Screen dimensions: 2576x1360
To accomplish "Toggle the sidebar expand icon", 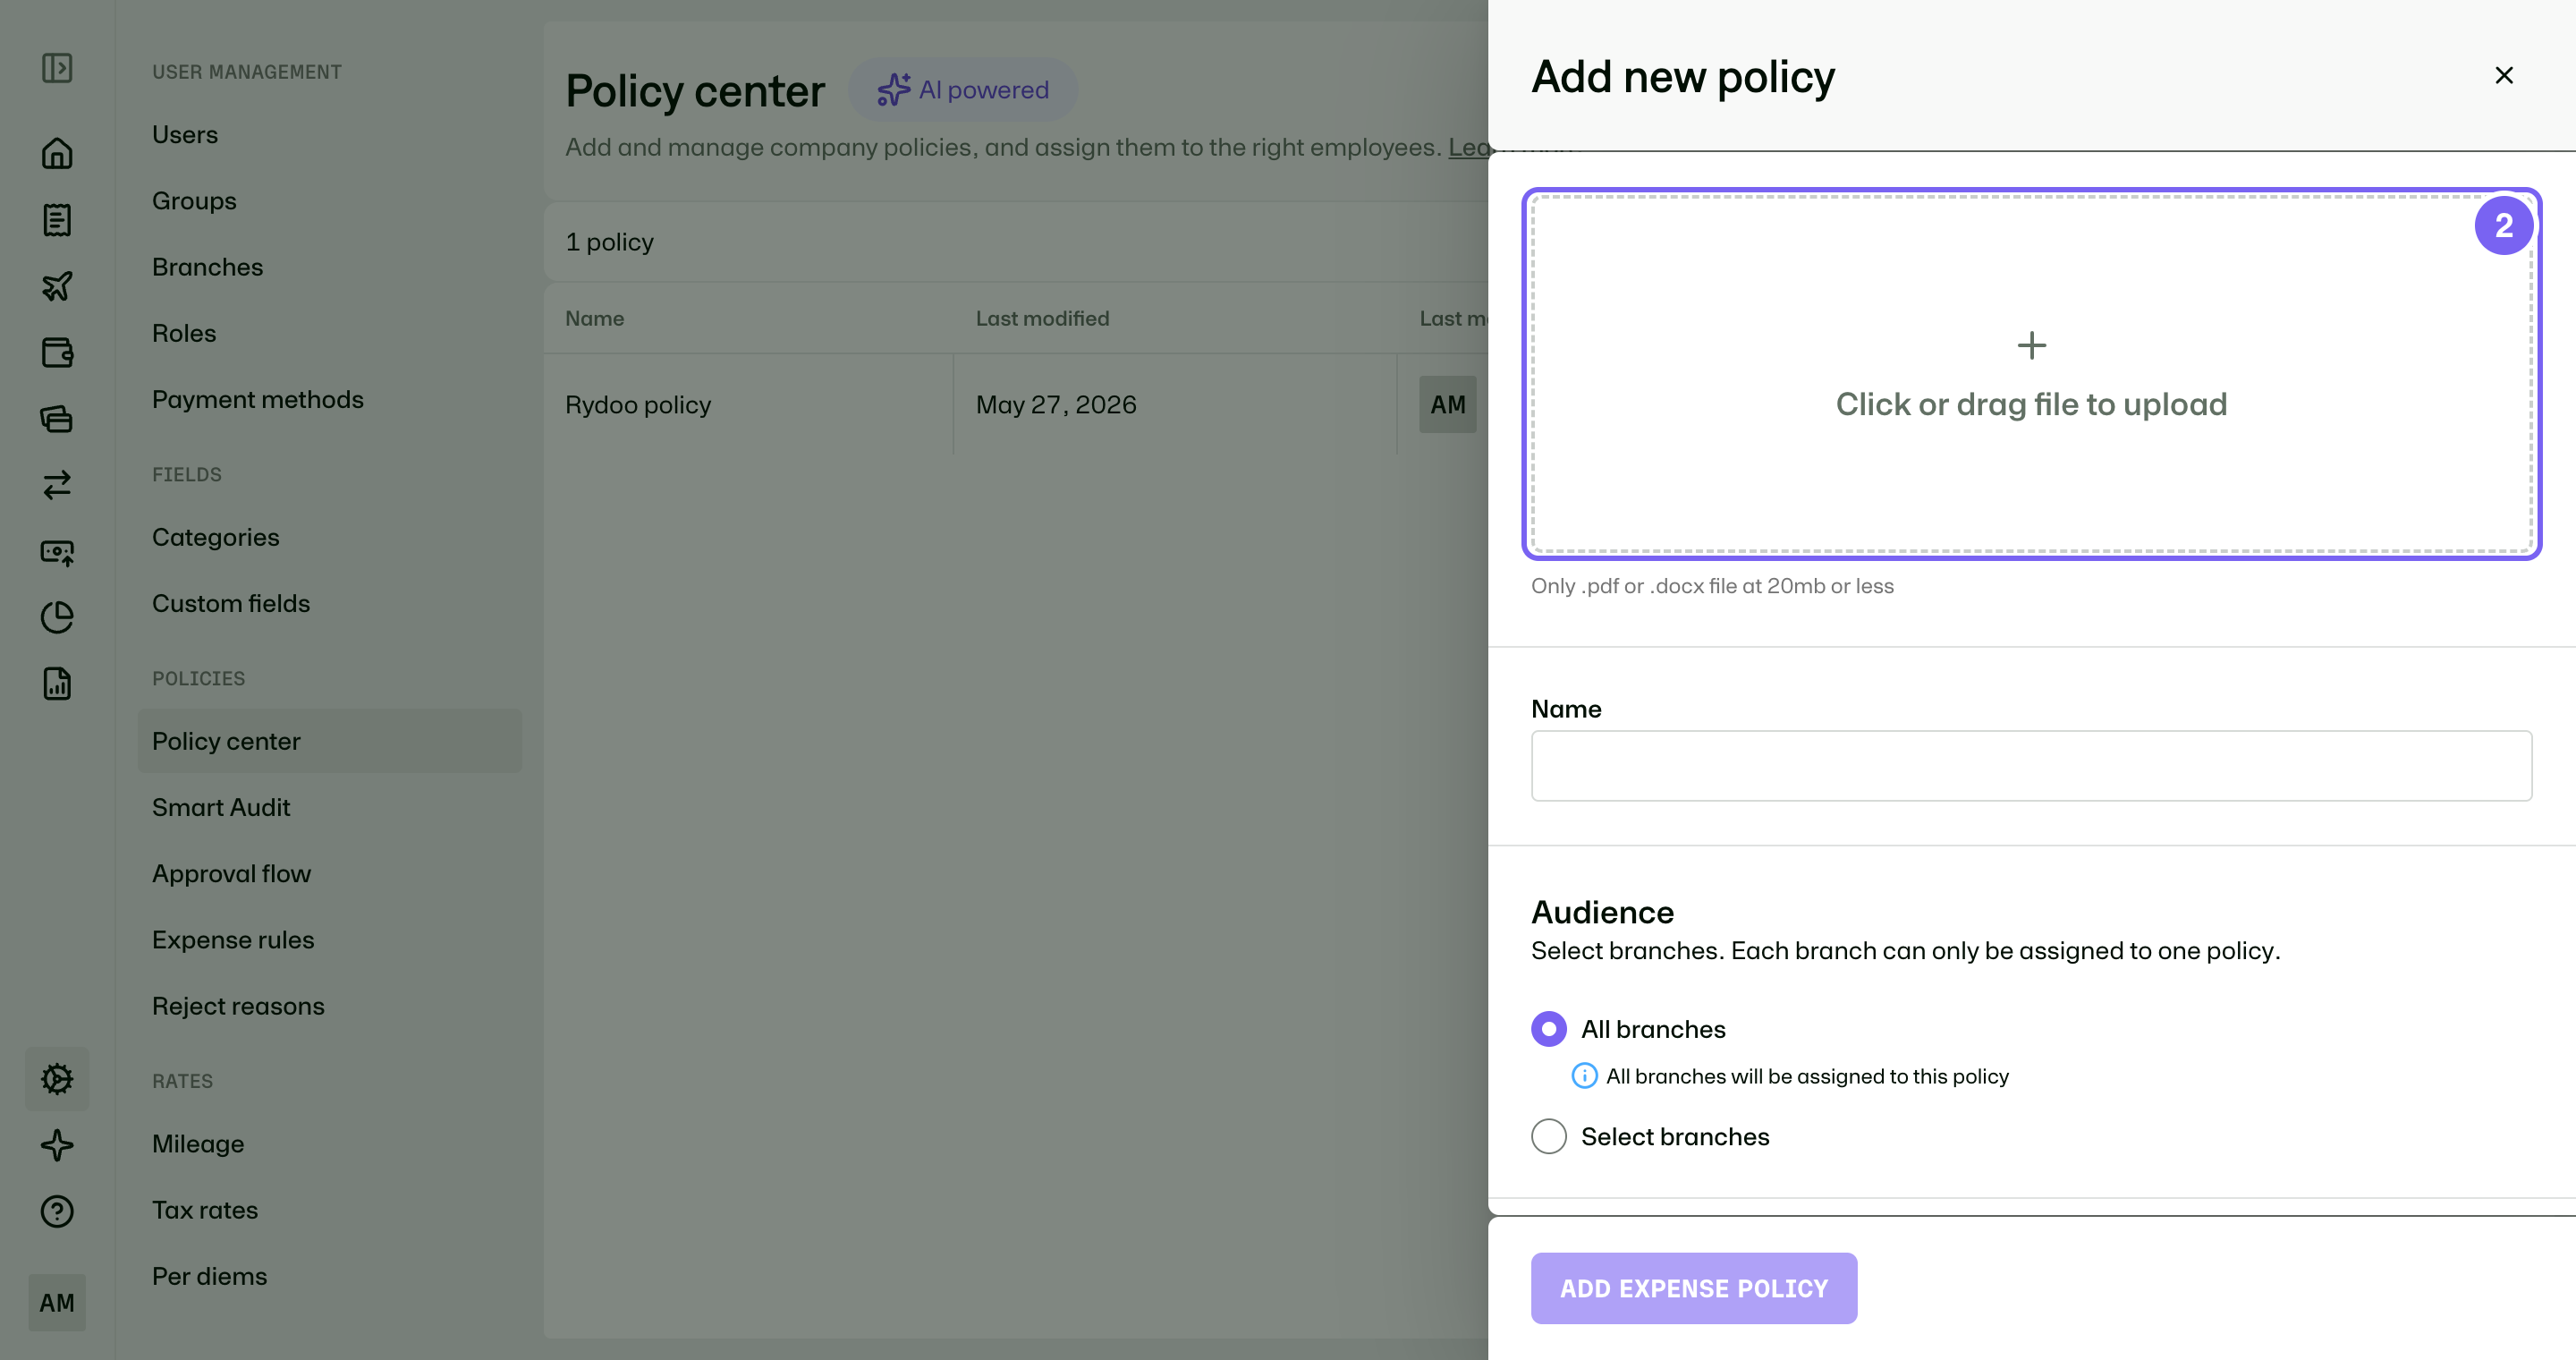I will point(57,68).
